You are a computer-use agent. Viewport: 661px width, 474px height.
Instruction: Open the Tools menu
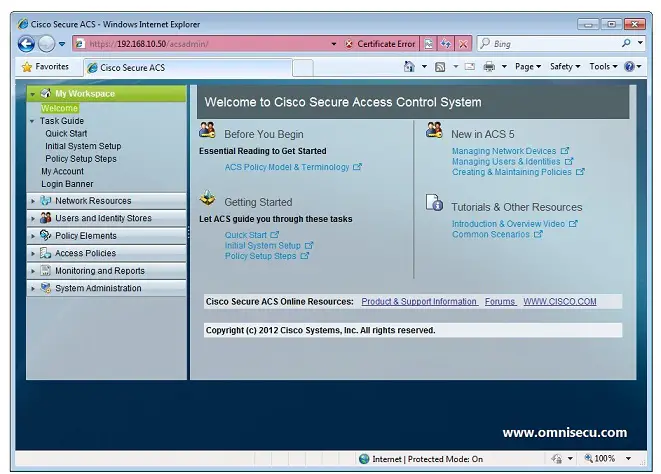pyautogui.click(x=603, y=67)
